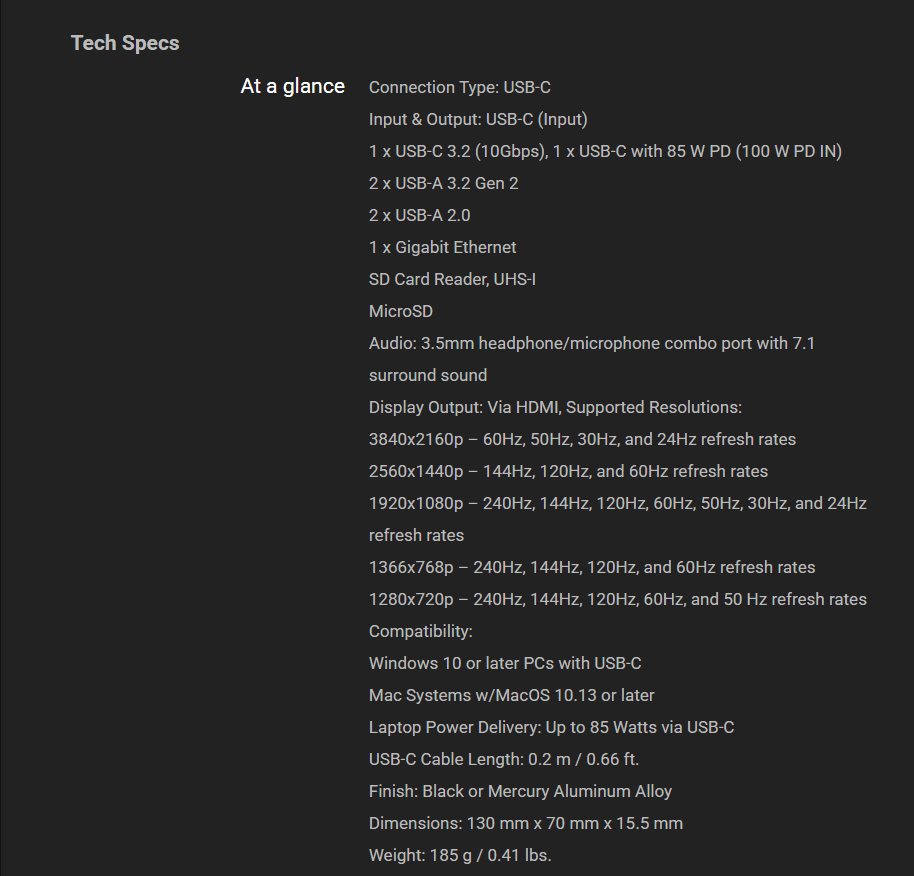Click the MacOS 10.13 compatibility line
The width and height of the screenshot is (914, 876).
click(x=511, y=696)
